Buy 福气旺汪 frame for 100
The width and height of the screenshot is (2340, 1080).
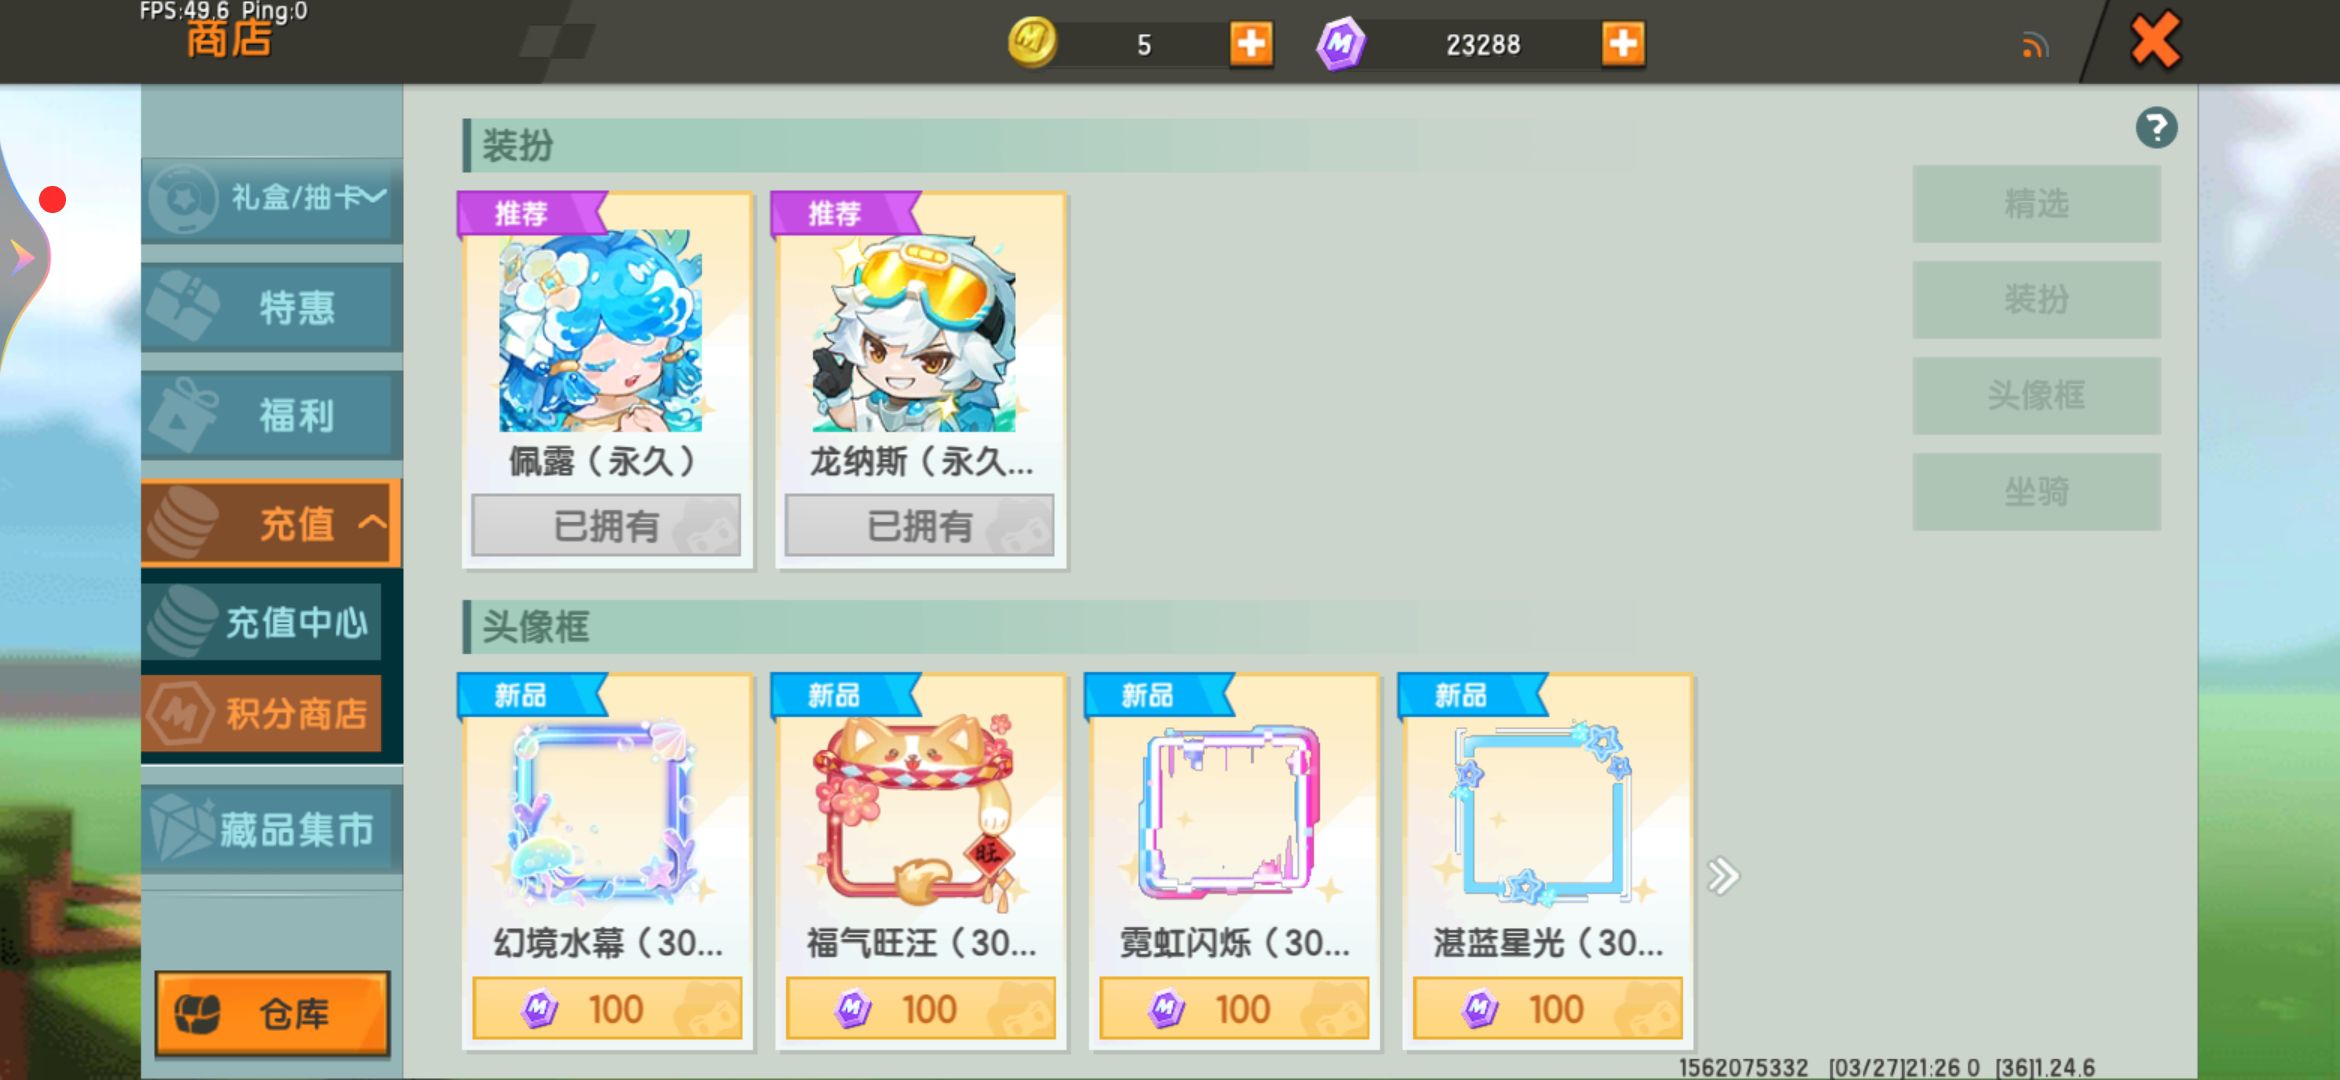pos(920,1009)
